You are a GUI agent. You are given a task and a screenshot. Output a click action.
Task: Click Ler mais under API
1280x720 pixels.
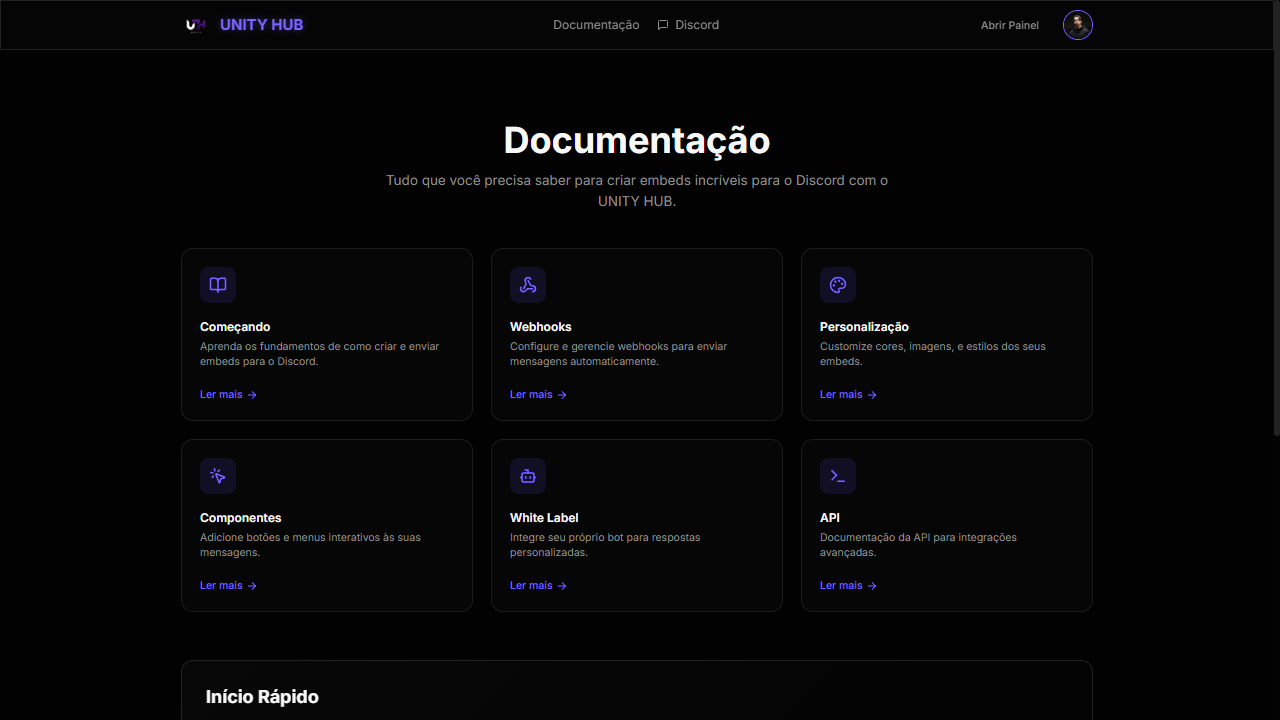click(x=849, y=586)
